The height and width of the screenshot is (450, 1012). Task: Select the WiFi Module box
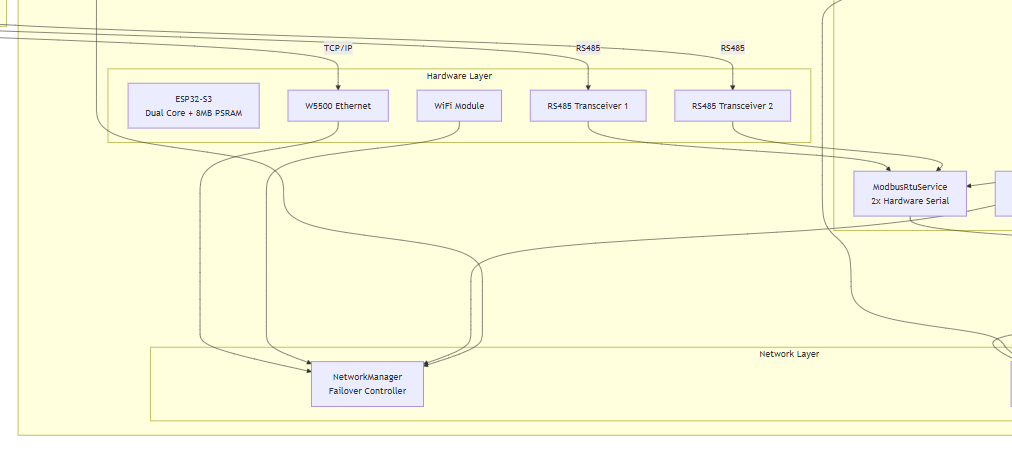459,106
